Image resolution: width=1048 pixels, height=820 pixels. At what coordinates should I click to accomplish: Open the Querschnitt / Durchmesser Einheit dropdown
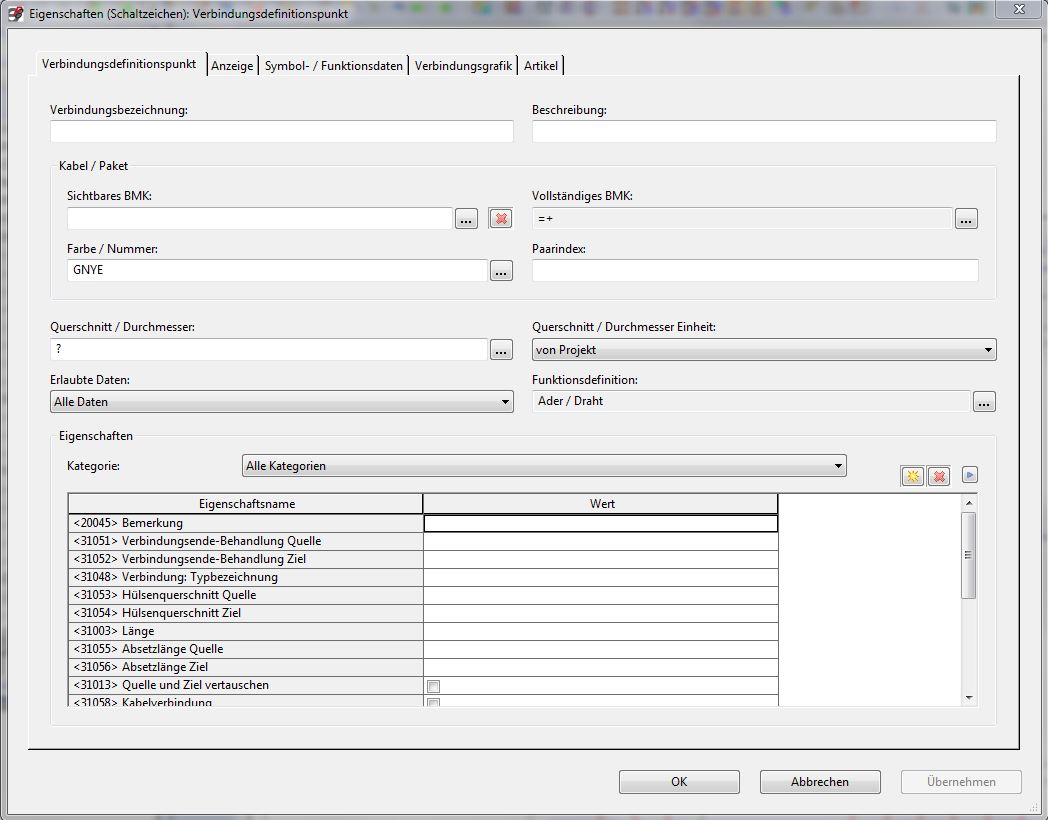764,350
